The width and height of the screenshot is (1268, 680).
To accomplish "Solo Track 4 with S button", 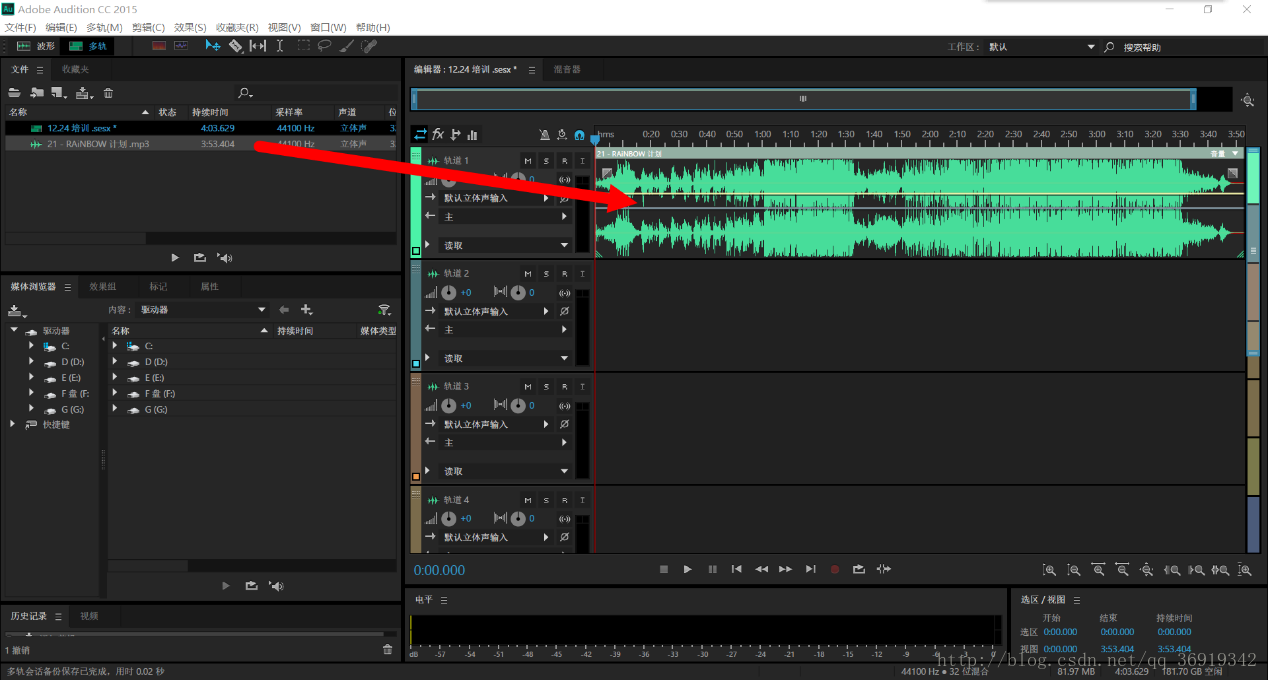I will pyautogui.click(x=546, y=499).
